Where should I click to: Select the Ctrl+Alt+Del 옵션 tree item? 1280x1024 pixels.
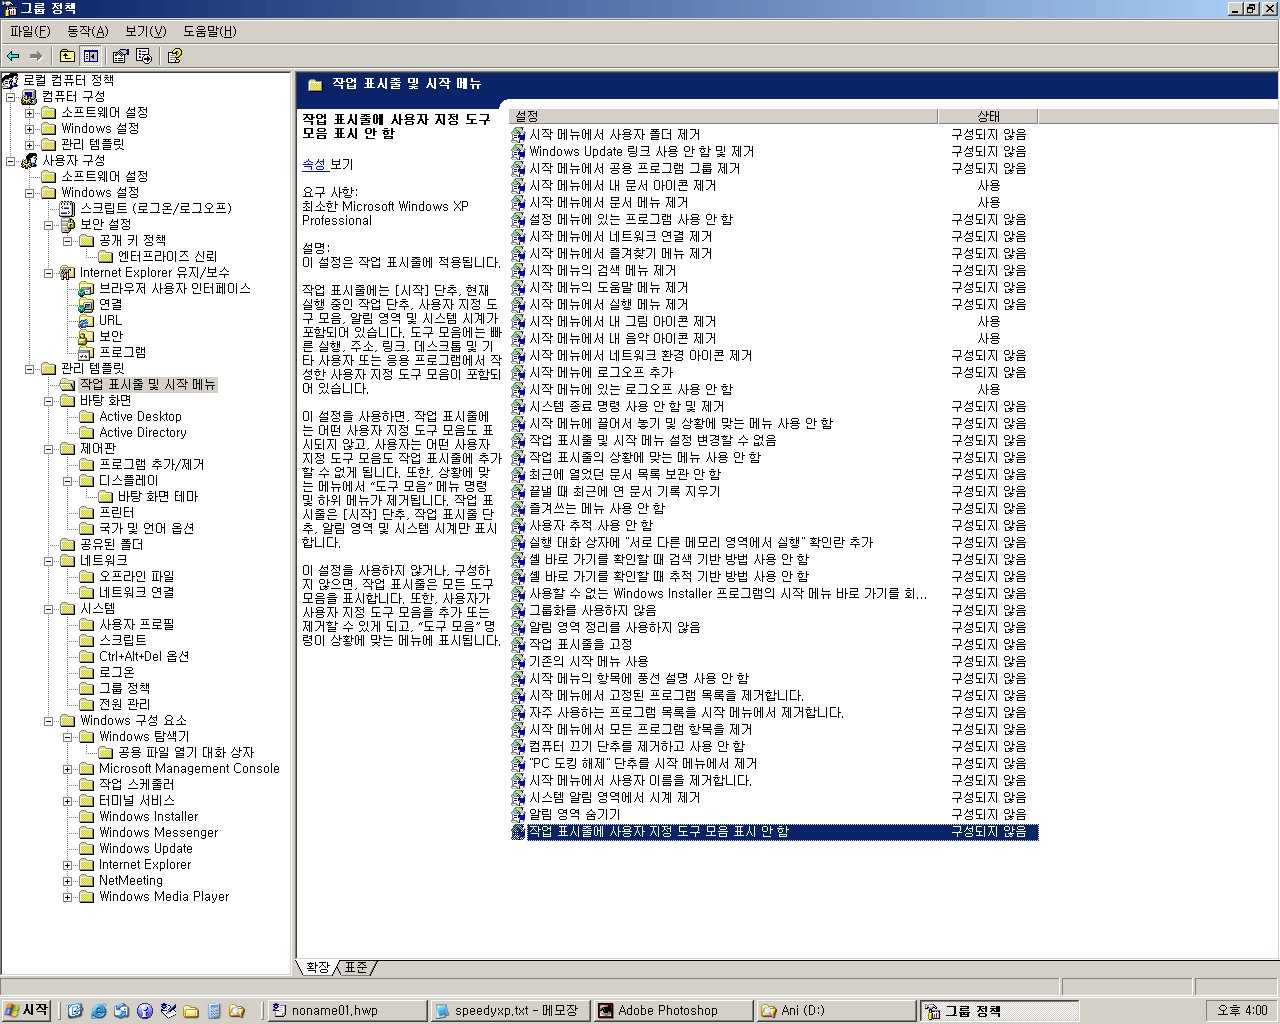[x=144, y=656]
